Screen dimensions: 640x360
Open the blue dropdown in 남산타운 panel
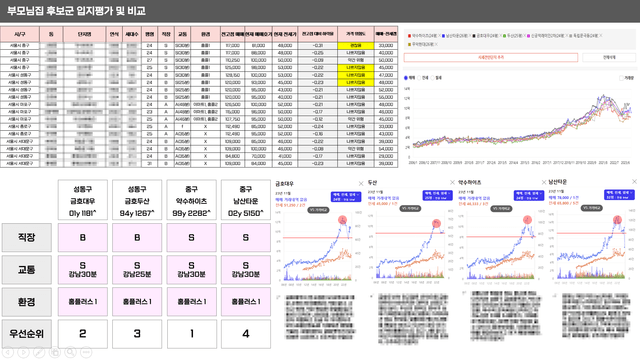coord(619,195)
